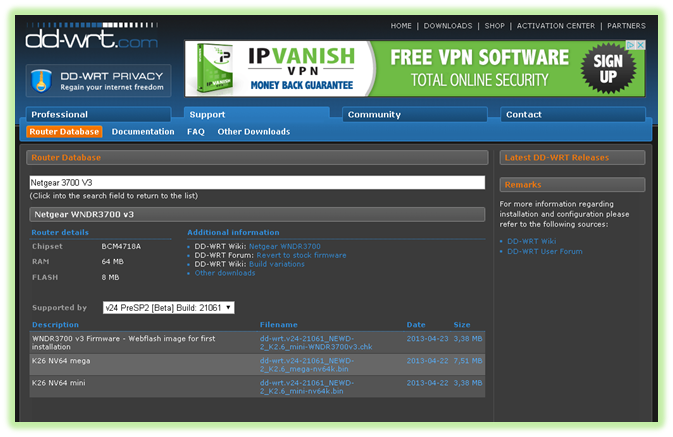Switch to the Professional tab
673x437 pixels.
pyautogui.click(x=99, y=115)
